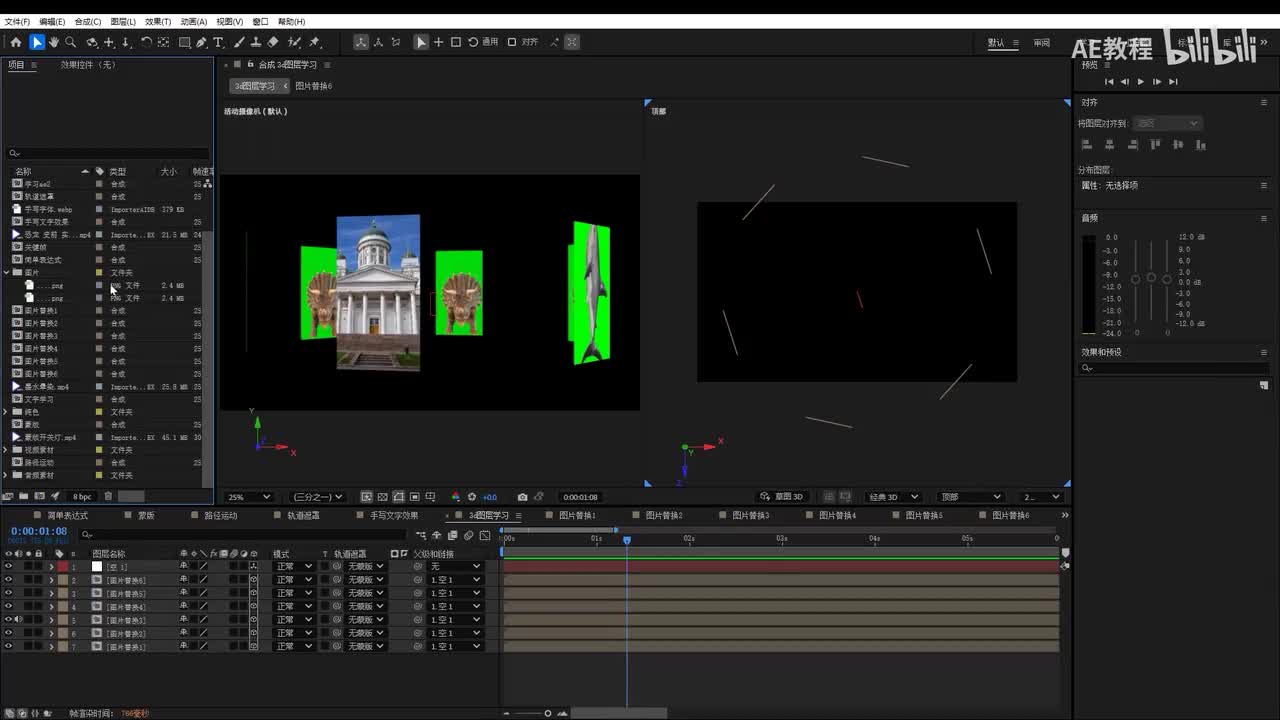The width and height of the screenshot is (1280, 720).
Task: Select the Zoom magnifier tool
Action: coord(70,42)
